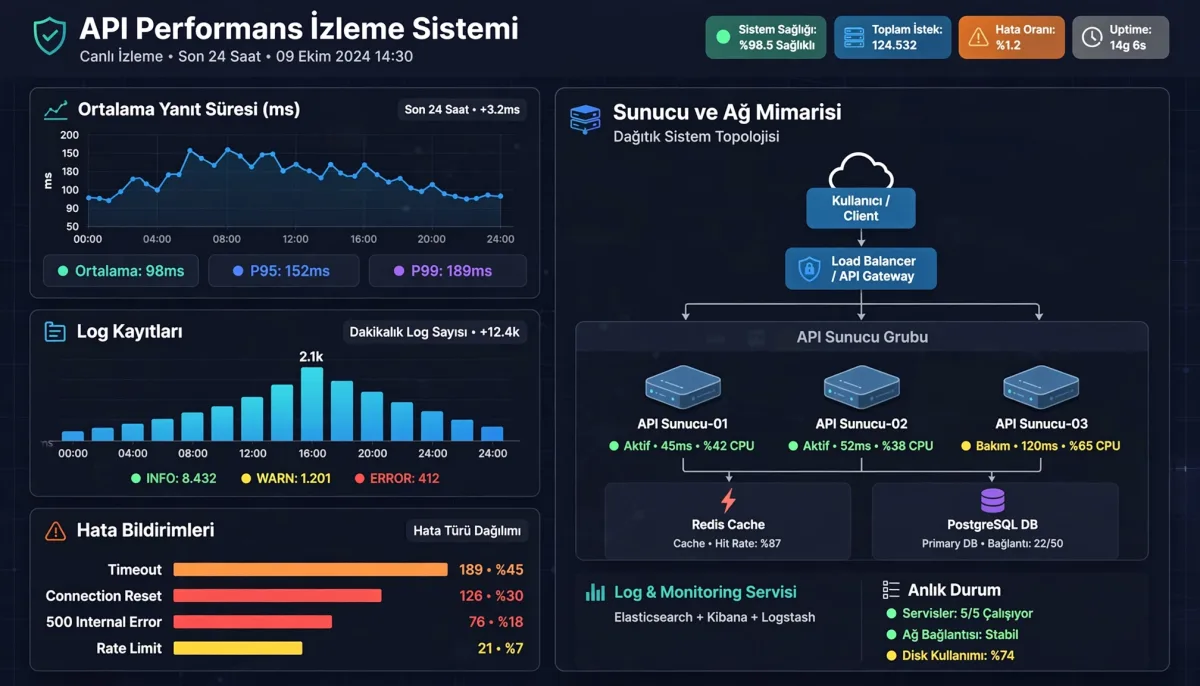Select the Dakikalık Log Sayısı +12.4k chip
Viewport: 1200px width, 686px height.
pyautogui.click(x=434, y=332)
